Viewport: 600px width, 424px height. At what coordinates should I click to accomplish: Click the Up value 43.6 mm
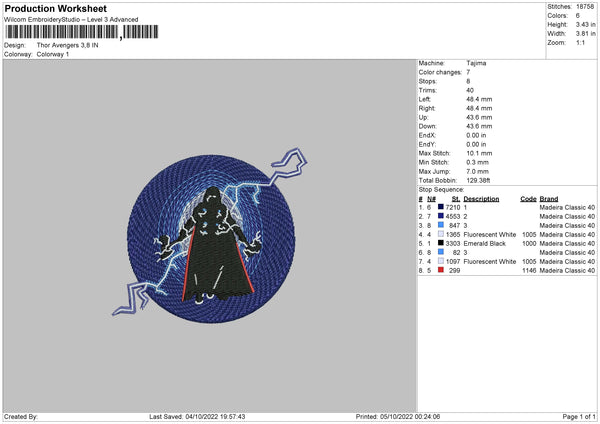[x=479, y=117]
